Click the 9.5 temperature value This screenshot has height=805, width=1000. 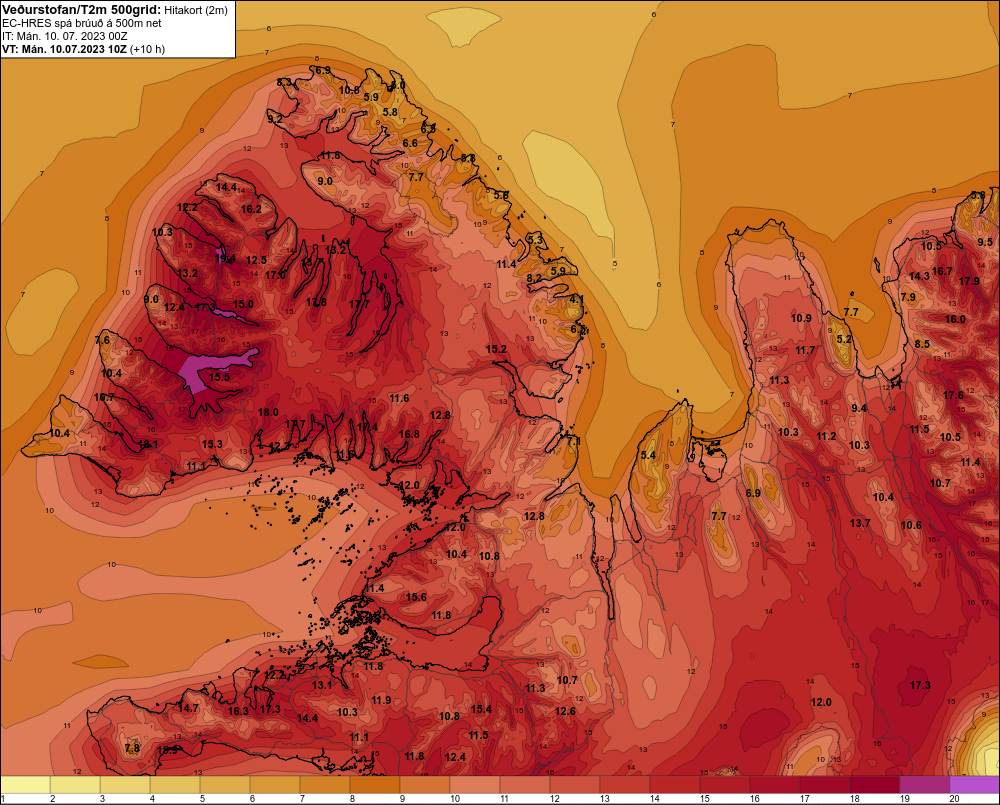point(985,242)
